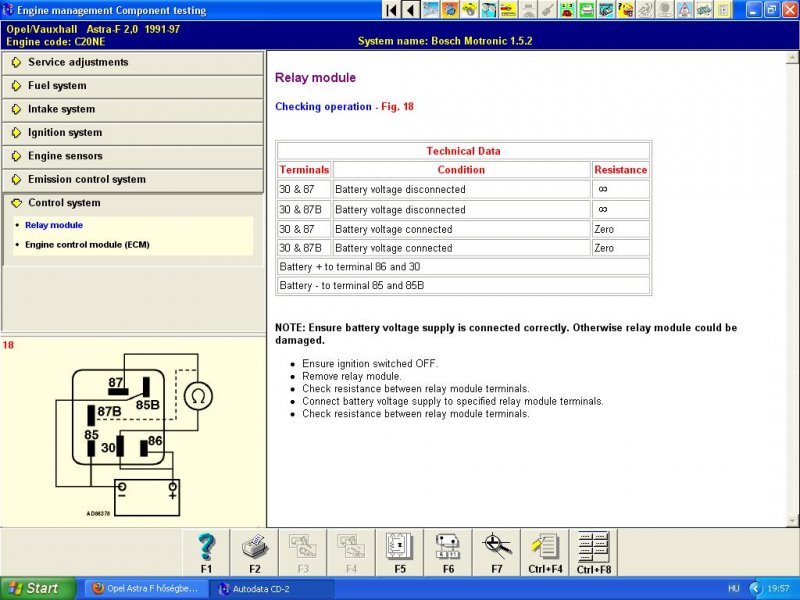
Task: Click the 'Checking operation' subheading
Action: 323,107
